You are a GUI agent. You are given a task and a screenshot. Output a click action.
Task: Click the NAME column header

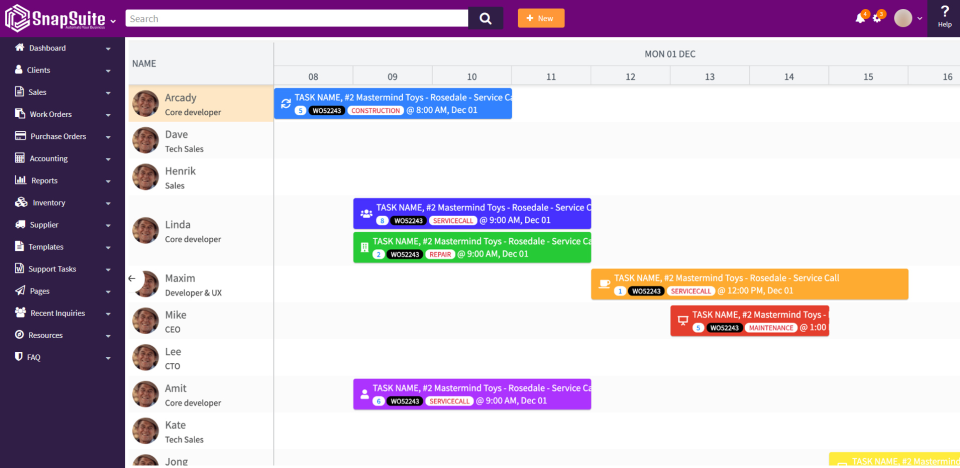(x=144, y=63)
